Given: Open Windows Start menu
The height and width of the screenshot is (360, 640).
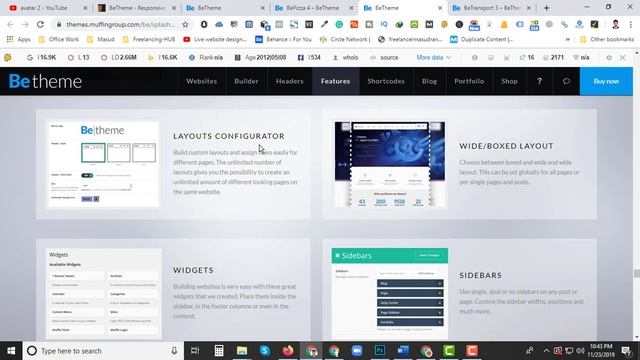Looking at the screenshot, I should [11, 351].
